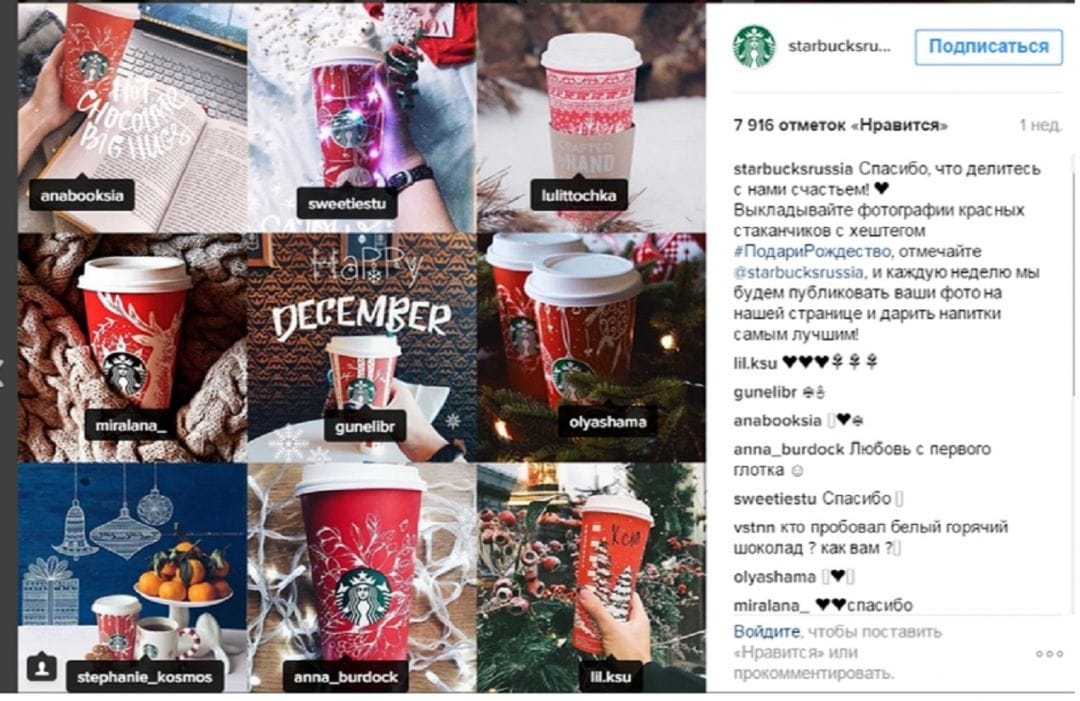Select the anabooksia photo tag

82,195
